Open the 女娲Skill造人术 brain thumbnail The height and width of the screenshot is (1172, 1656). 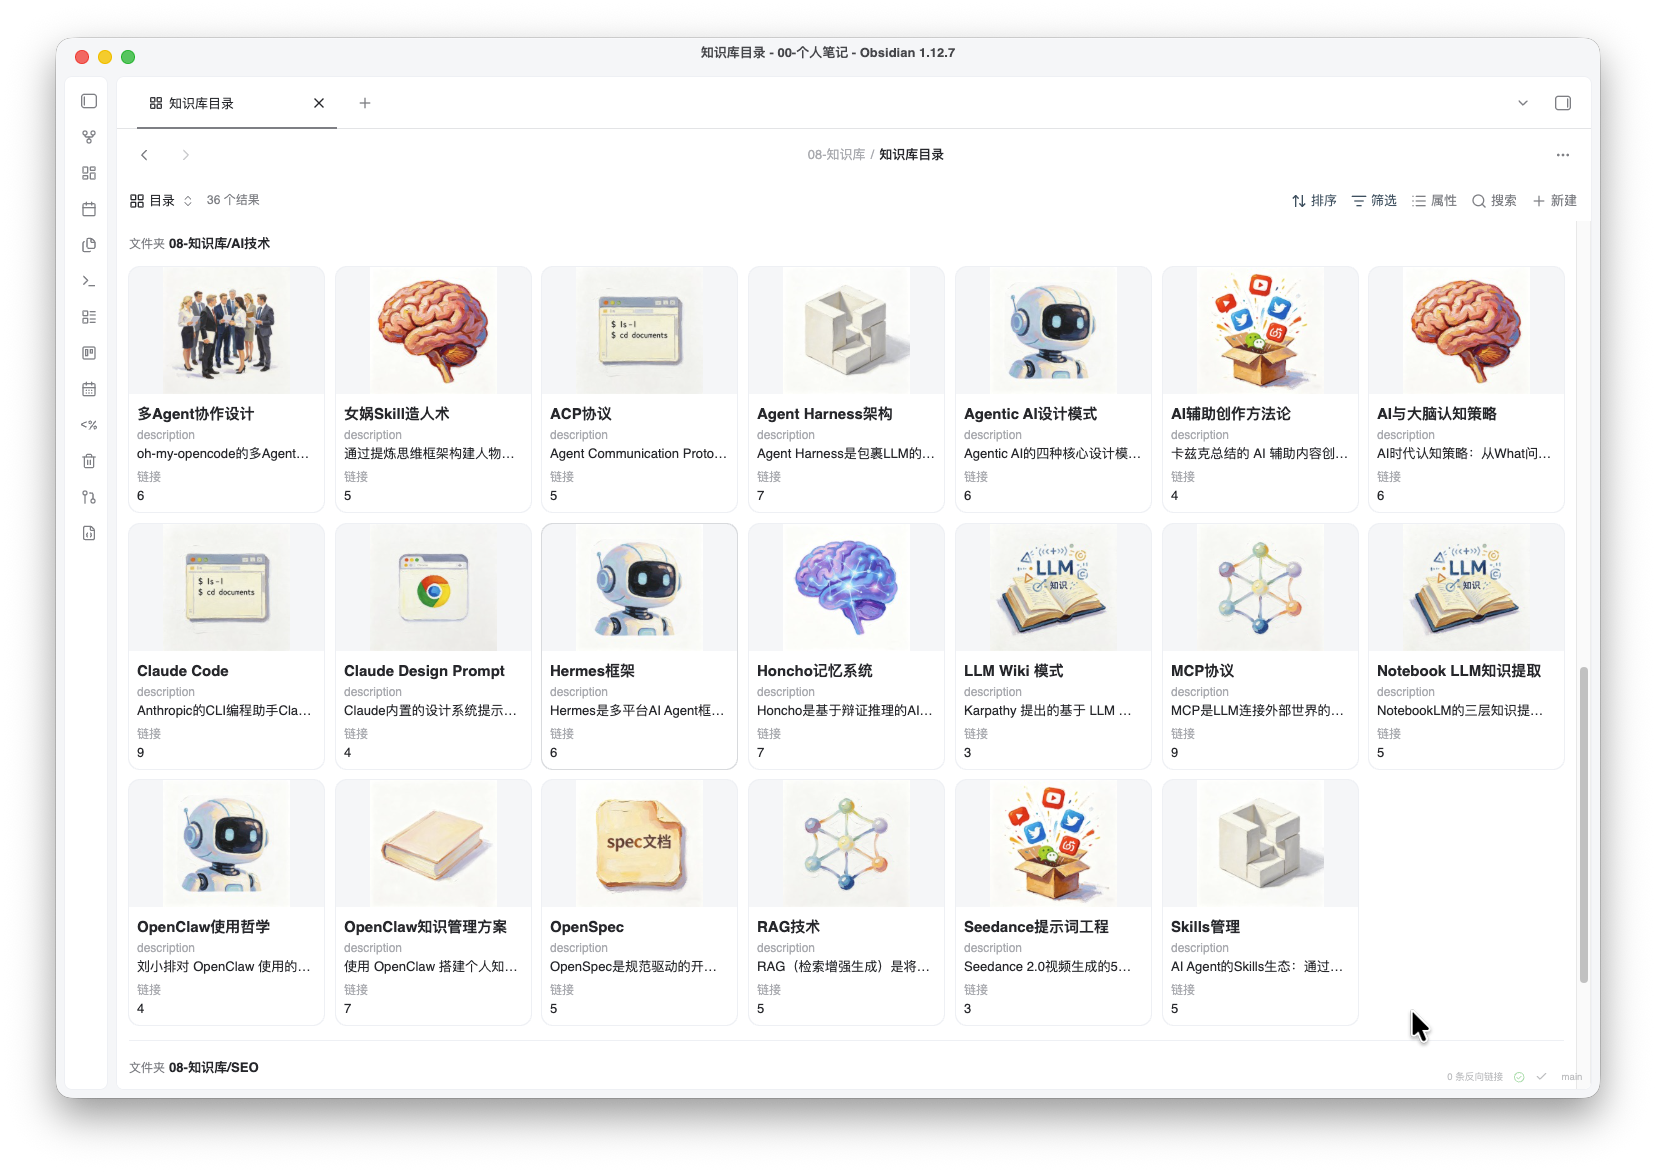coord(433,331)
